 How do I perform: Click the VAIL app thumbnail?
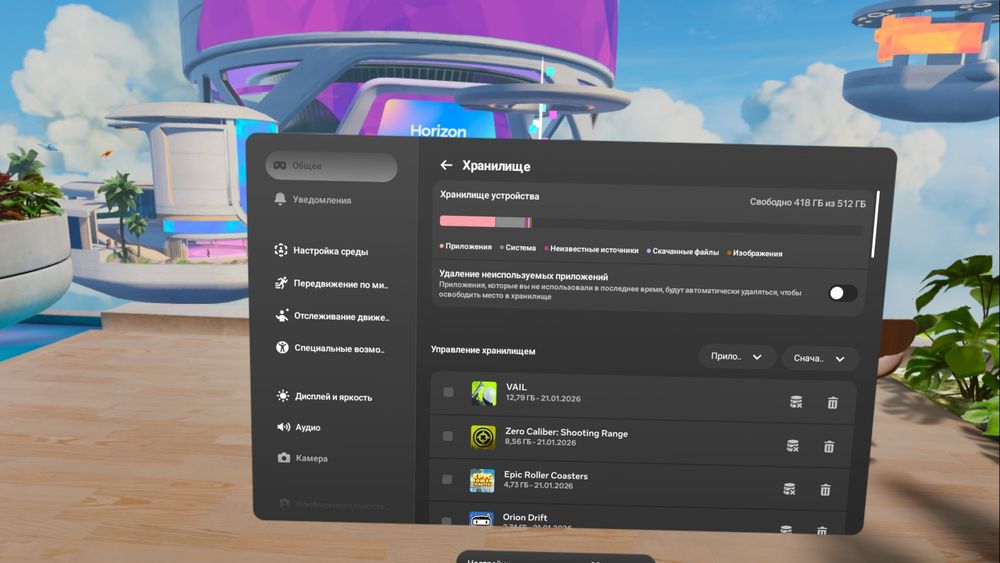[x=483, y=393]
